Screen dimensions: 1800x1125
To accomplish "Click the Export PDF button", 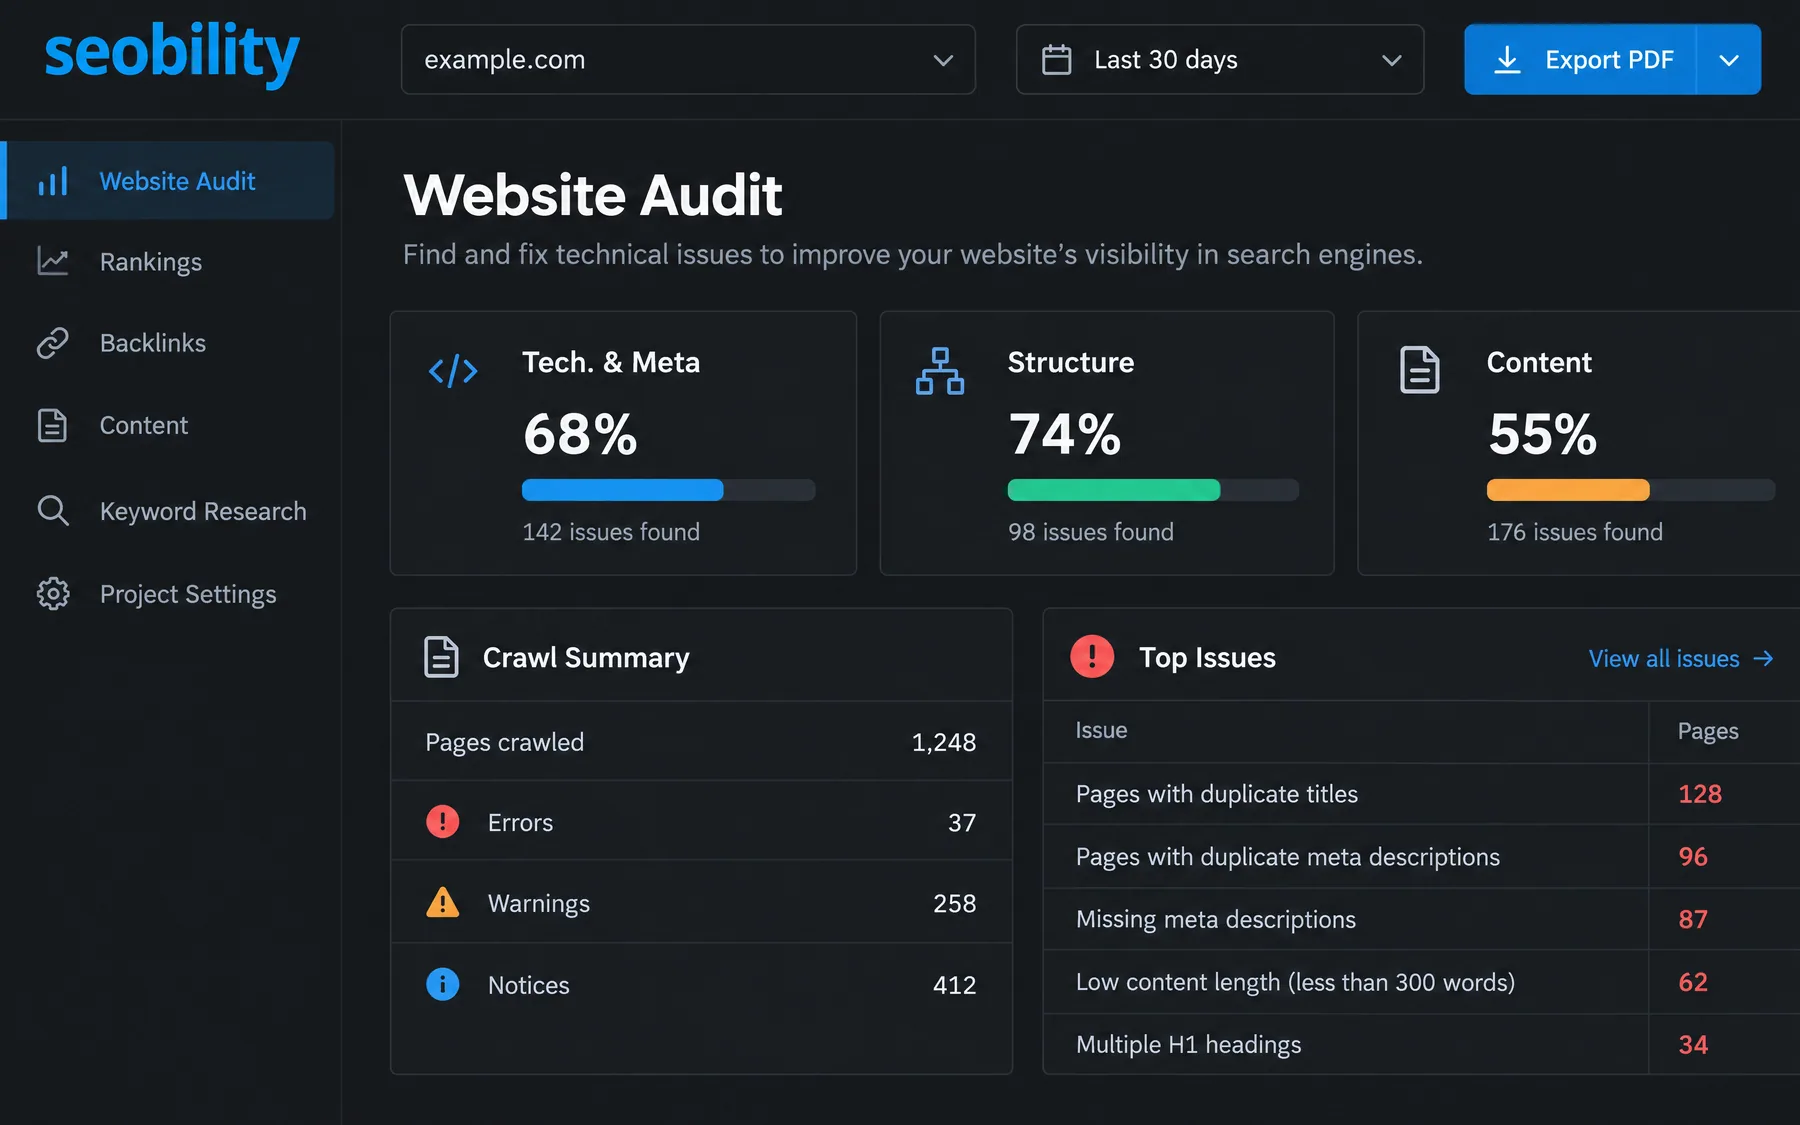I will click(1580, 60).
